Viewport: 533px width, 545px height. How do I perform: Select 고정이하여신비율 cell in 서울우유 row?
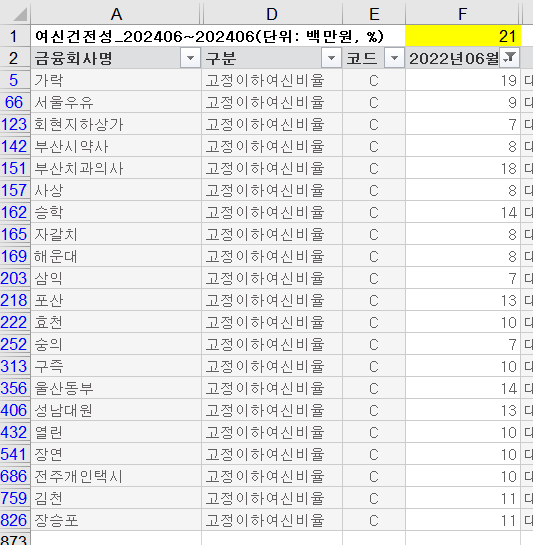272,102
